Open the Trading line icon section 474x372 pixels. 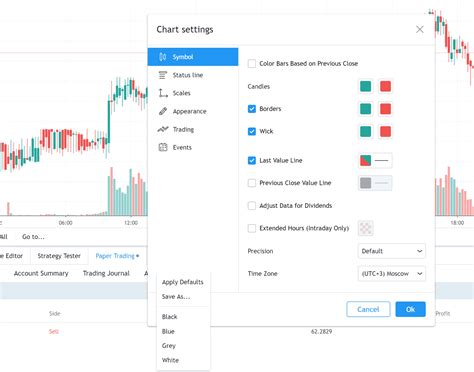point(163,129)
